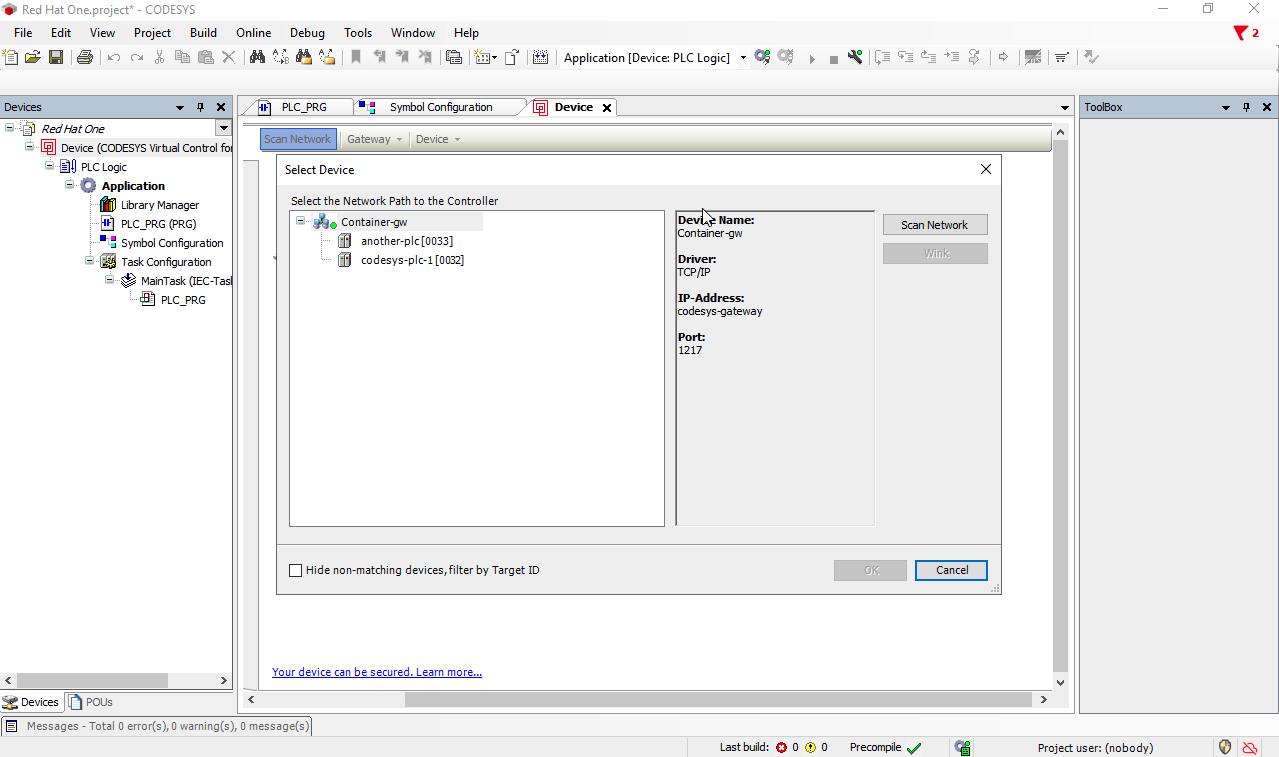This screenshot has width=1279, height=757.
Task: Click the Step Over toolbar icon
Action: pyautogui.click(x=882, y=57)
